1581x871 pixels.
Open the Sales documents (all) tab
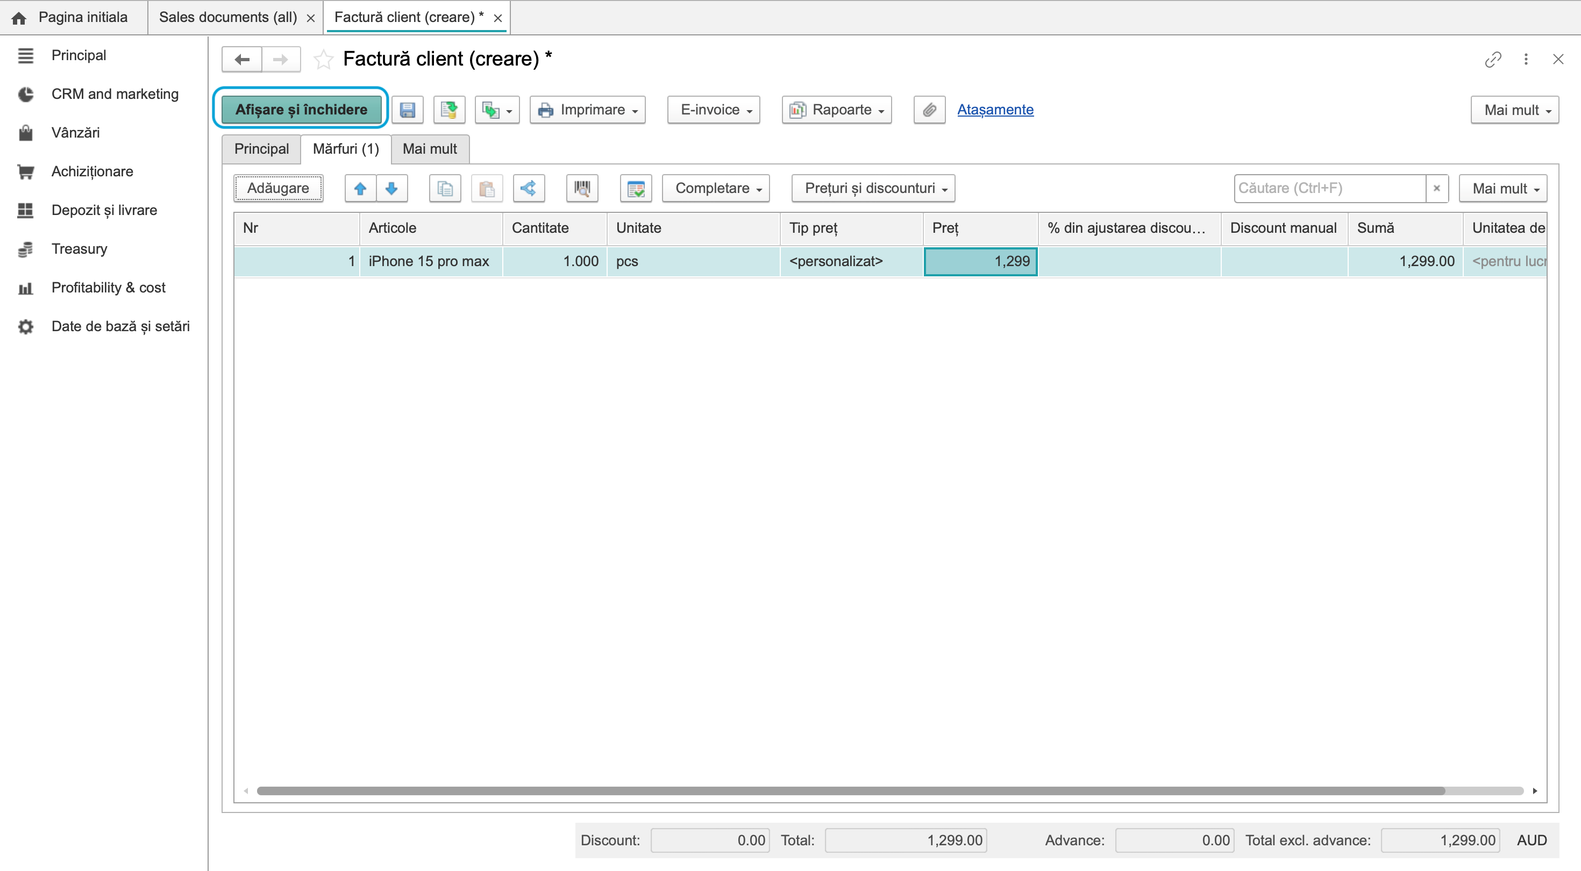[x=228, y=17]
